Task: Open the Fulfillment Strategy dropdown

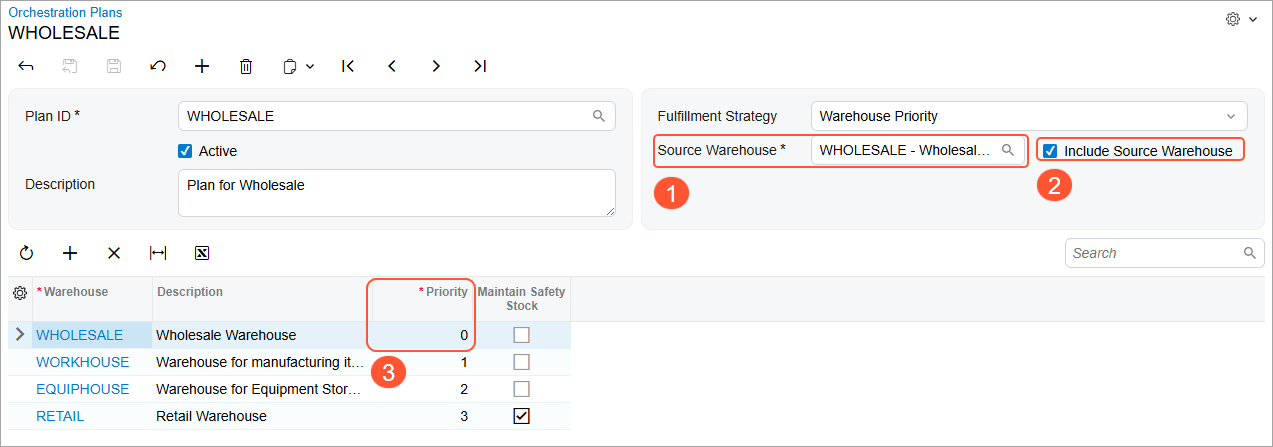Action: point(1029,116)
